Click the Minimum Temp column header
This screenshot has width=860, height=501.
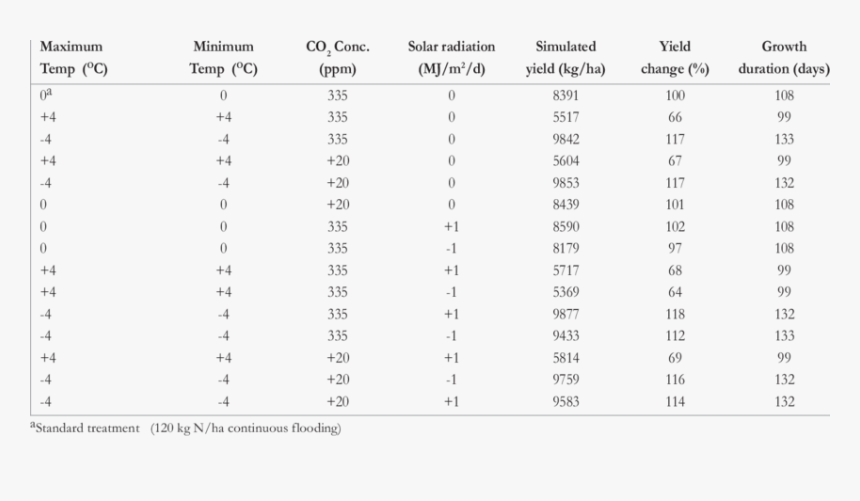click(223, 58)
